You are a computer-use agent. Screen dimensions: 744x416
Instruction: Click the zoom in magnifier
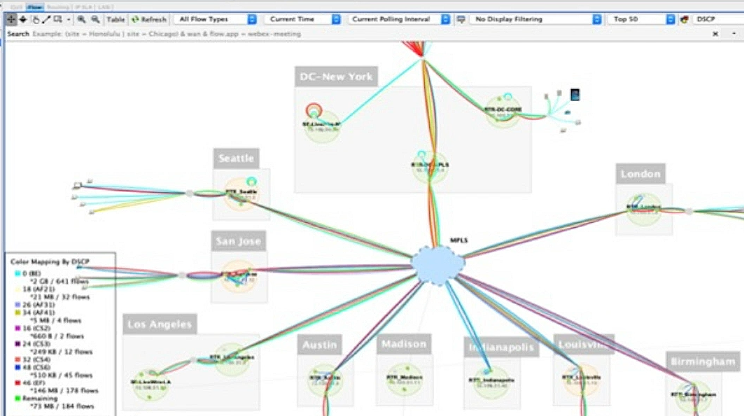[x=82, y=19]
